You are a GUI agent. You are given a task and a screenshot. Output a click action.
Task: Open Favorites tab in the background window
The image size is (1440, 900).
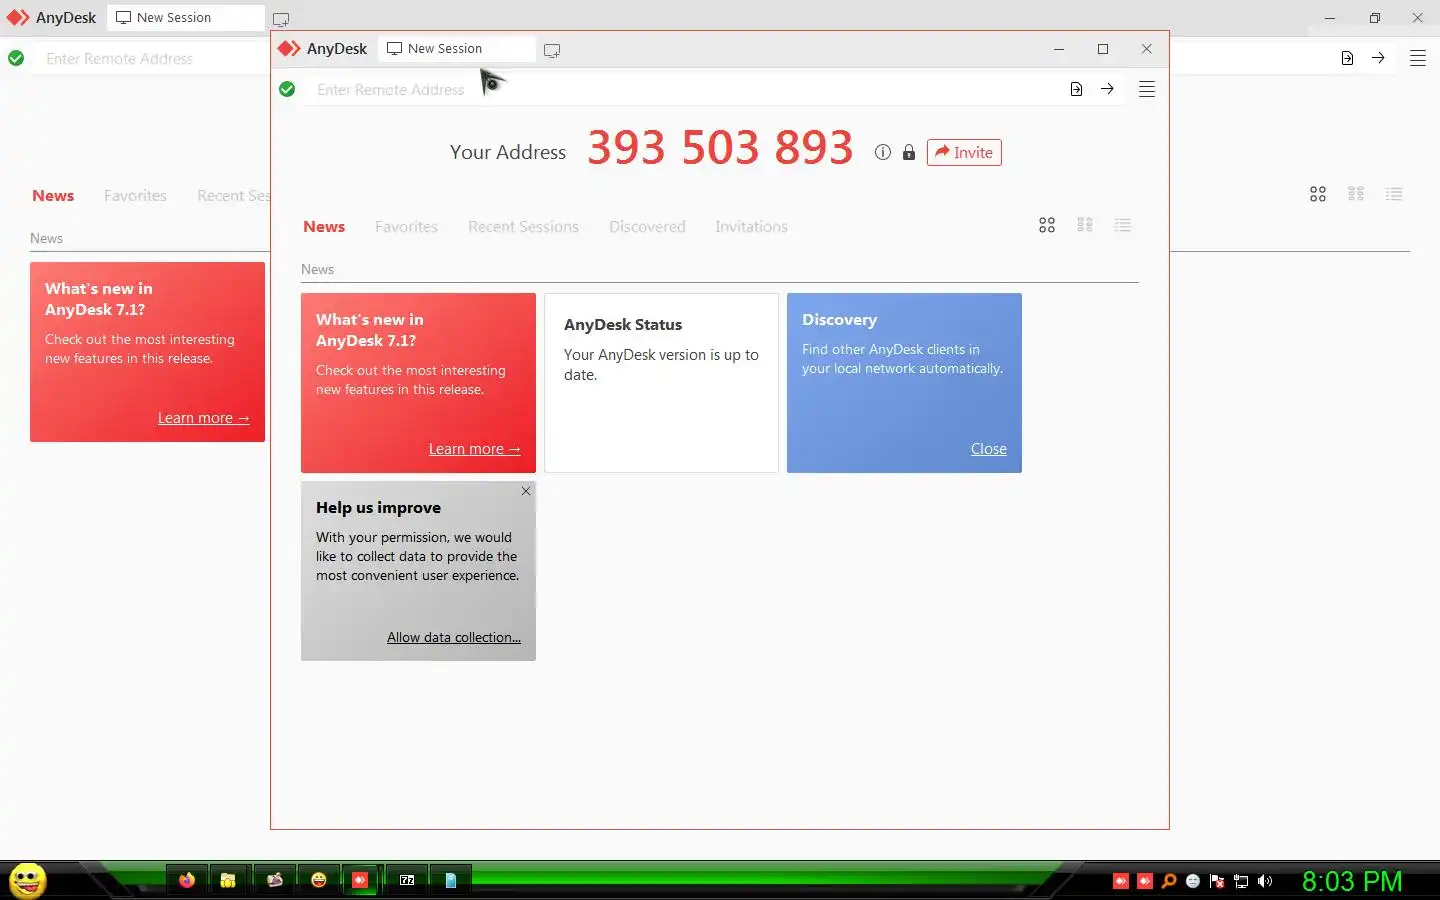pyautogui.click(x=135, y=196)
